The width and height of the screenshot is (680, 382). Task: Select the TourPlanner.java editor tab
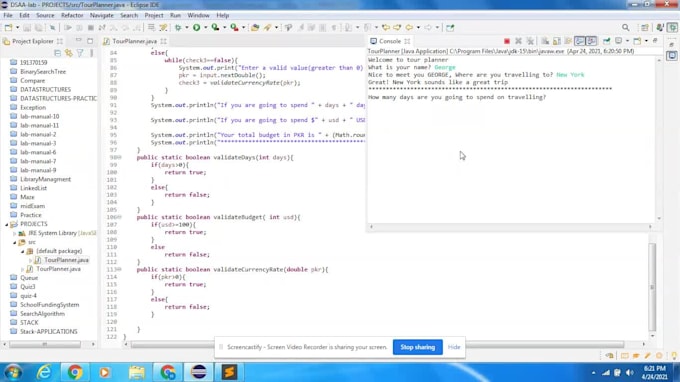pos(134,41)
